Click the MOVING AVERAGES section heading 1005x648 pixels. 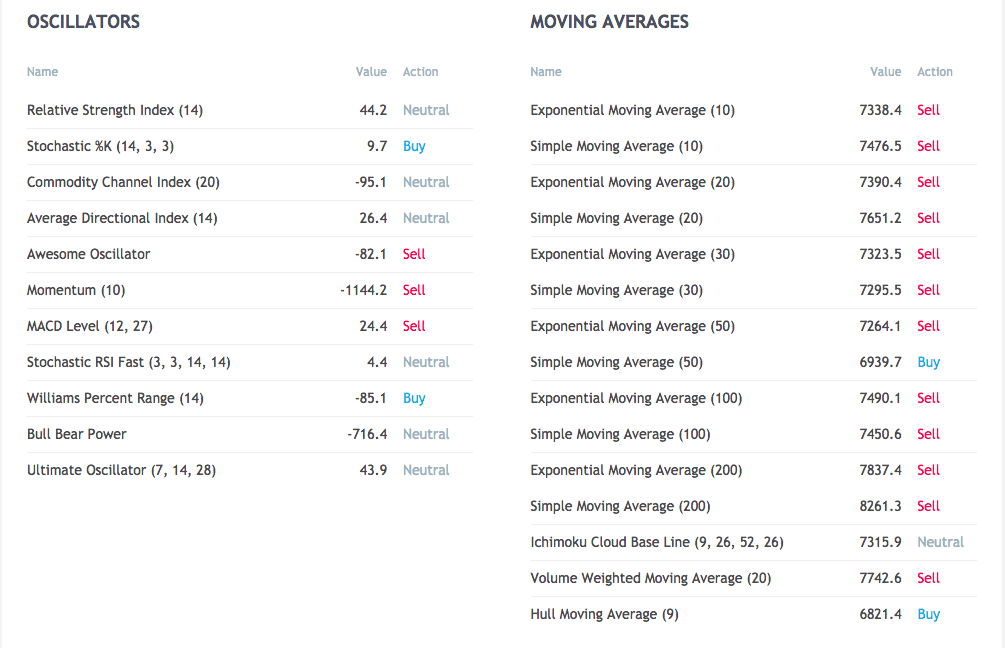click(x=610, y=22)
